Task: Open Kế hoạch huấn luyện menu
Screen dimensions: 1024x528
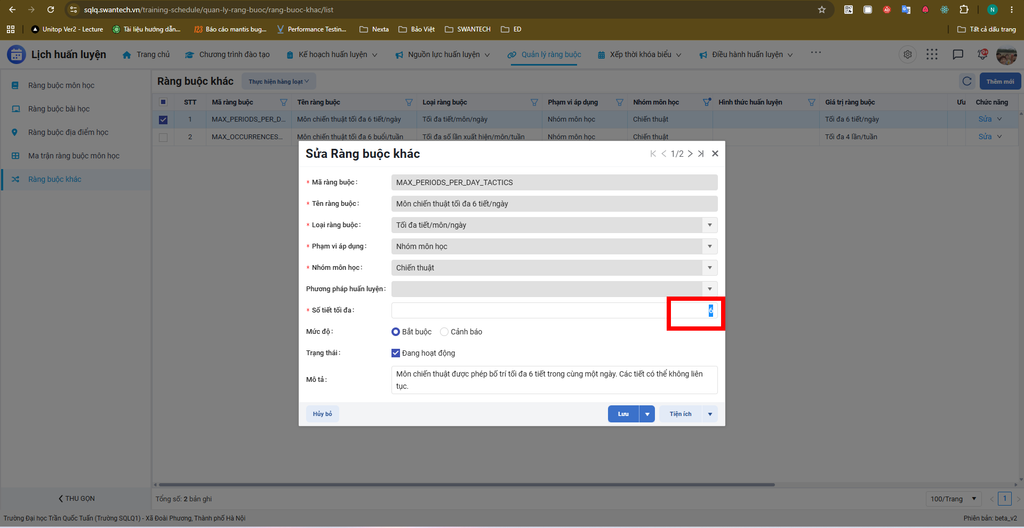Action: 333,55
